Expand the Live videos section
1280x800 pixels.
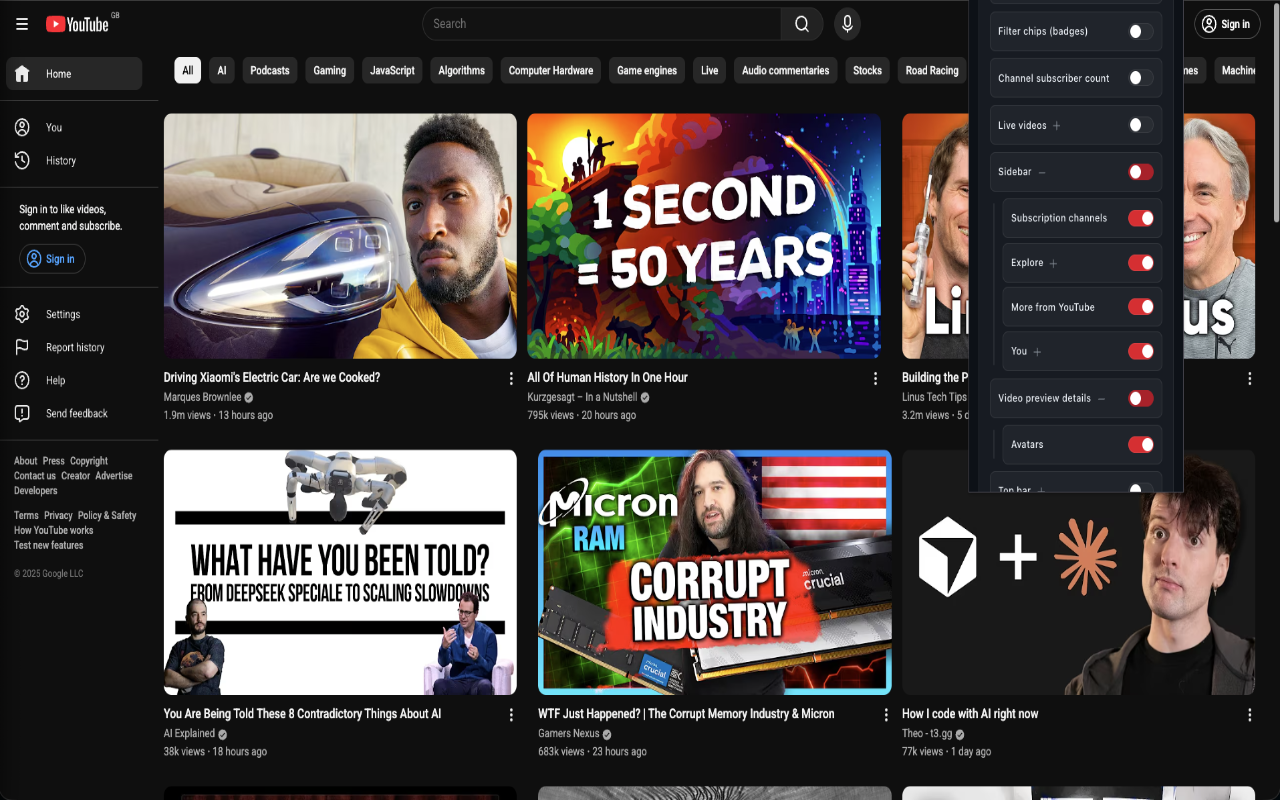pyautogui.click(x=1057, y=126)
